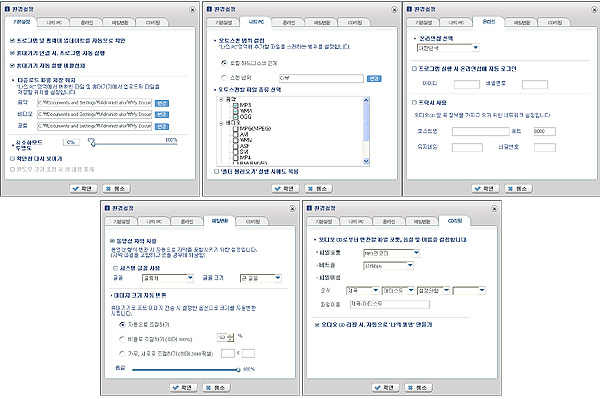The image size is (600, 399).
Task: Click 취소 in the online dialog
Action: click(x=519, y=189)
